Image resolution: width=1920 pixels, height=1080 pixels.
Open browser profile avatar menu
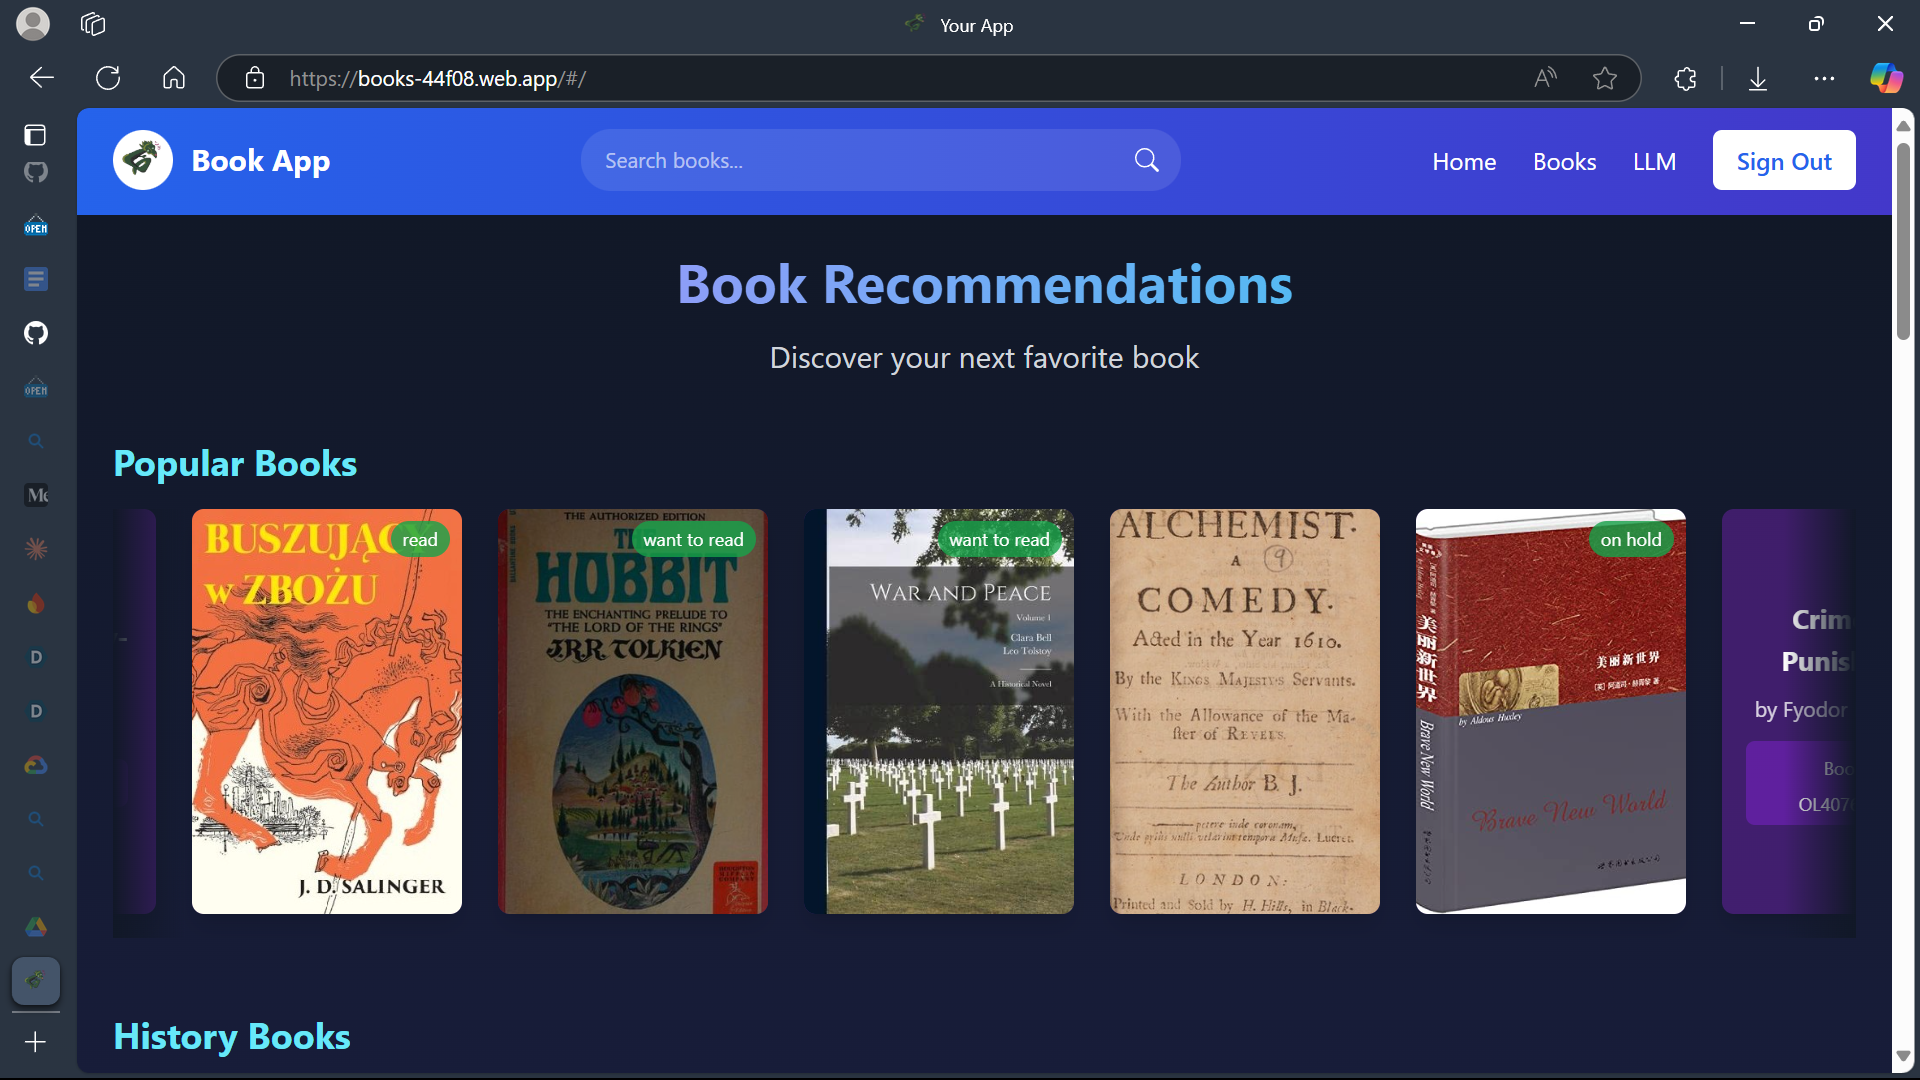coord(33,24)
